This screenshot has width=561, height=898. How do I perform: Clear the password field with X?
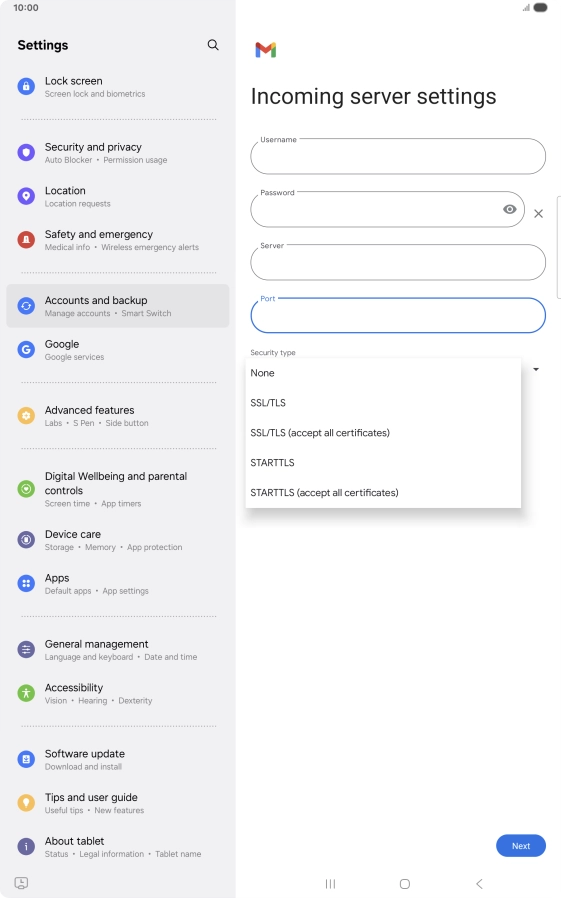tap(538, 214)
